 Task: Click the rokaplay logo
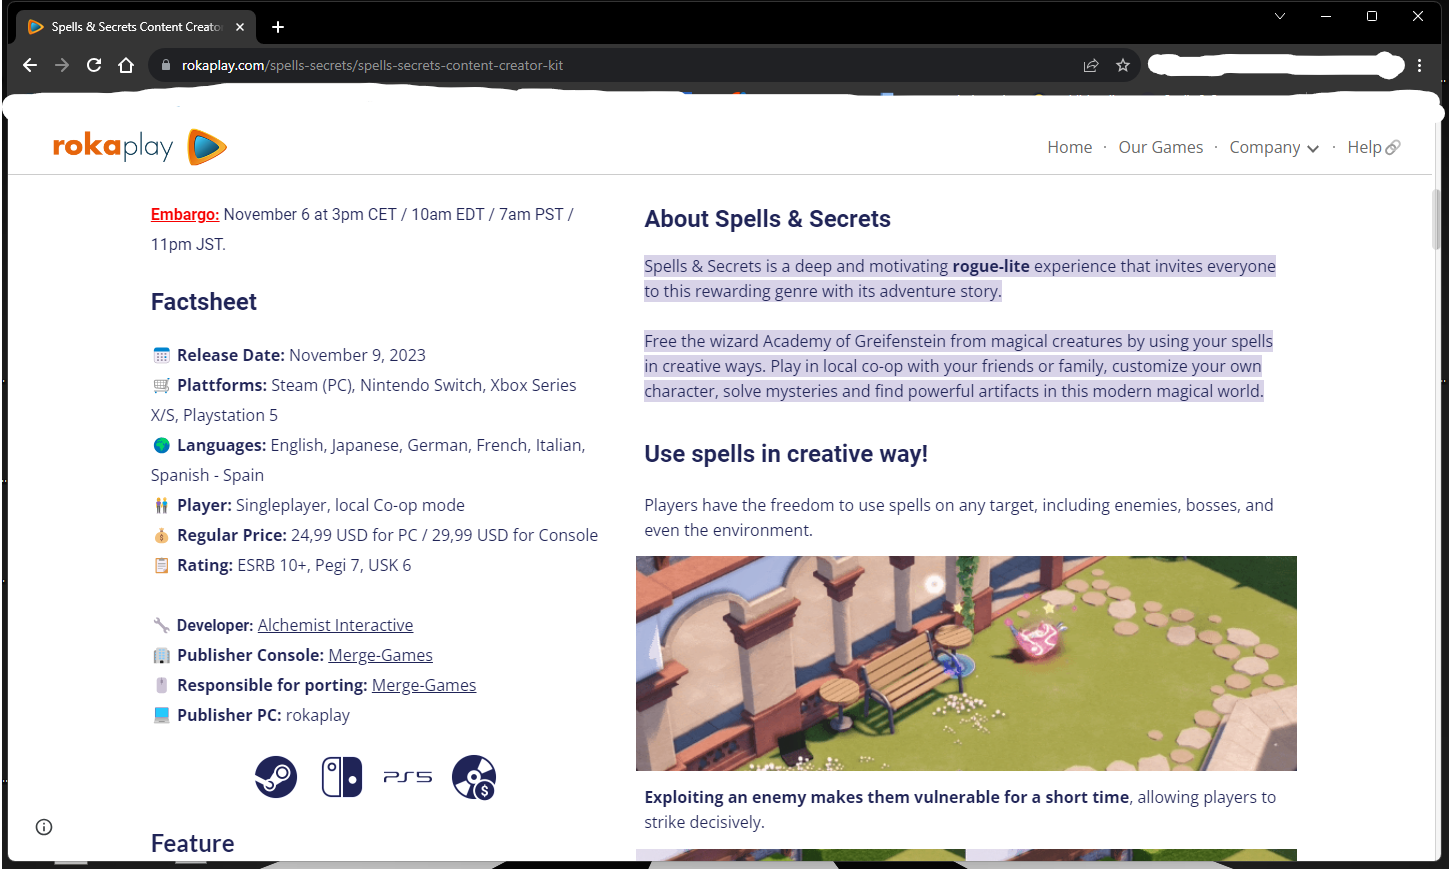(140, 147)
